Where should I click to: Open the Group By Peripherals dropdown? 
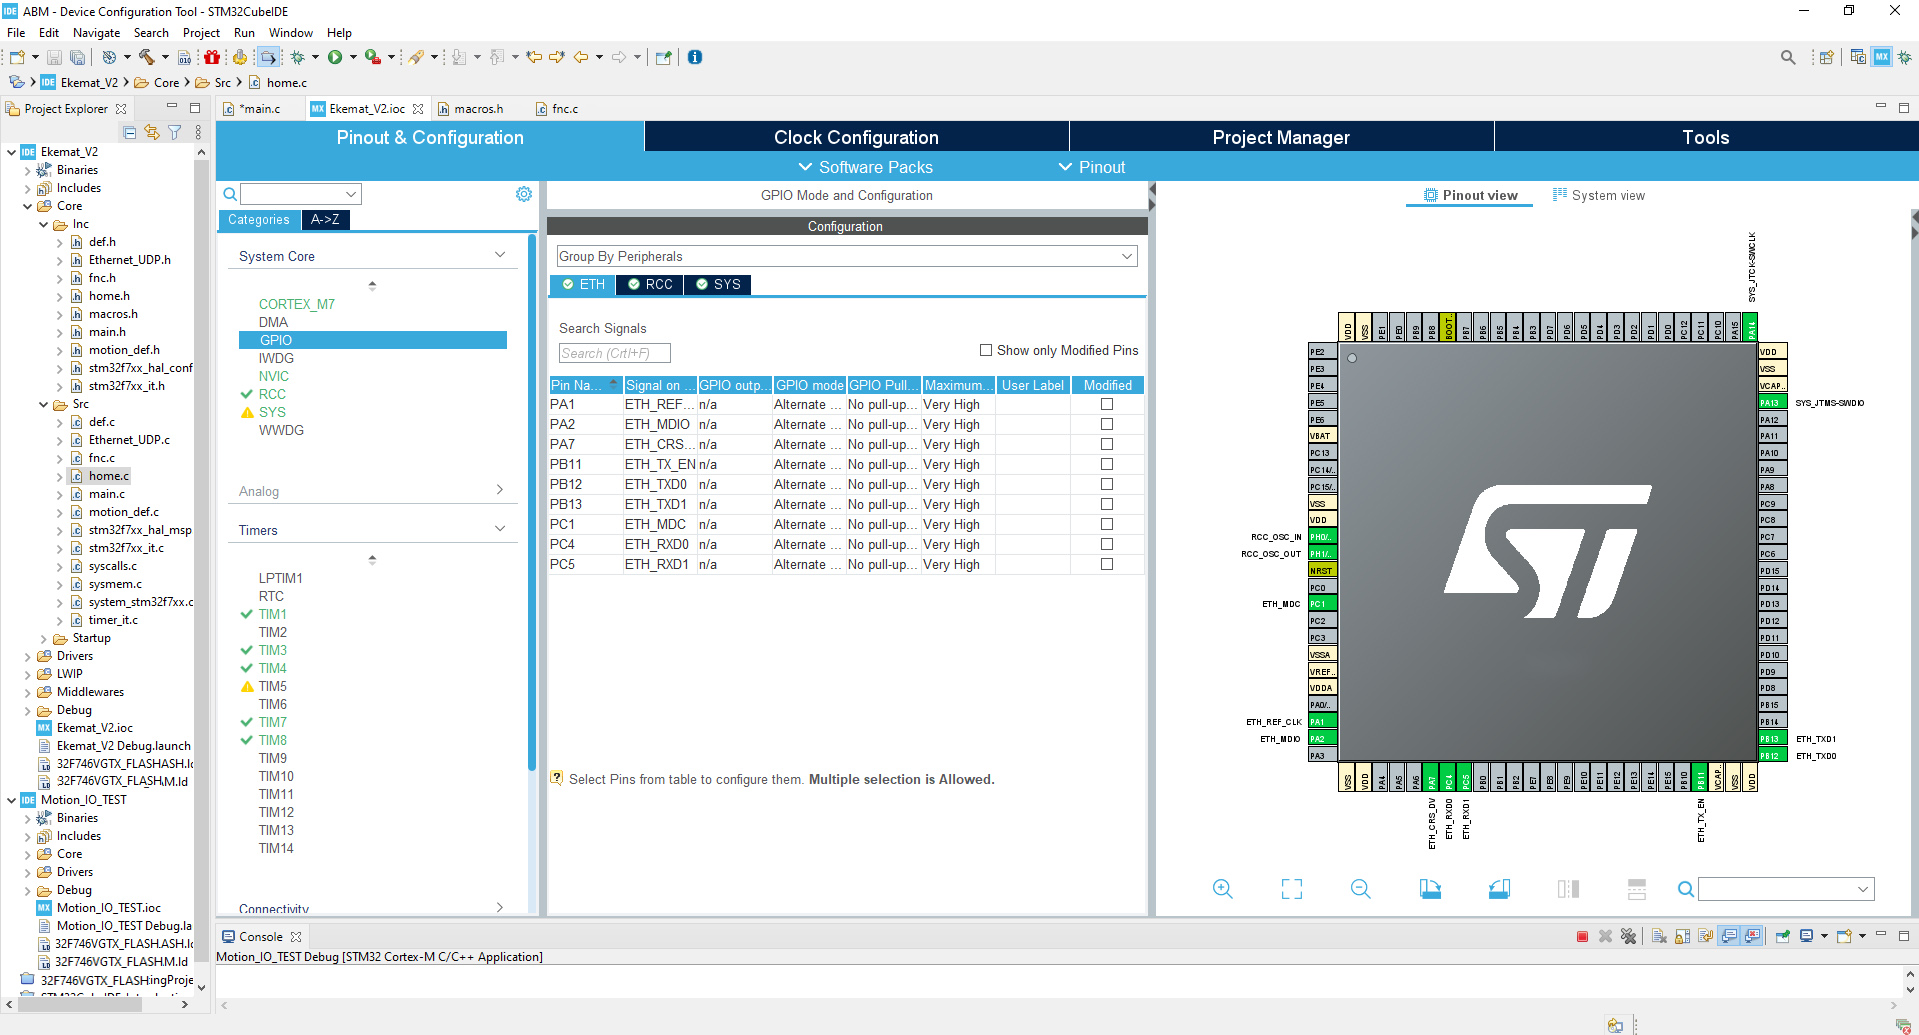(846, 257)
